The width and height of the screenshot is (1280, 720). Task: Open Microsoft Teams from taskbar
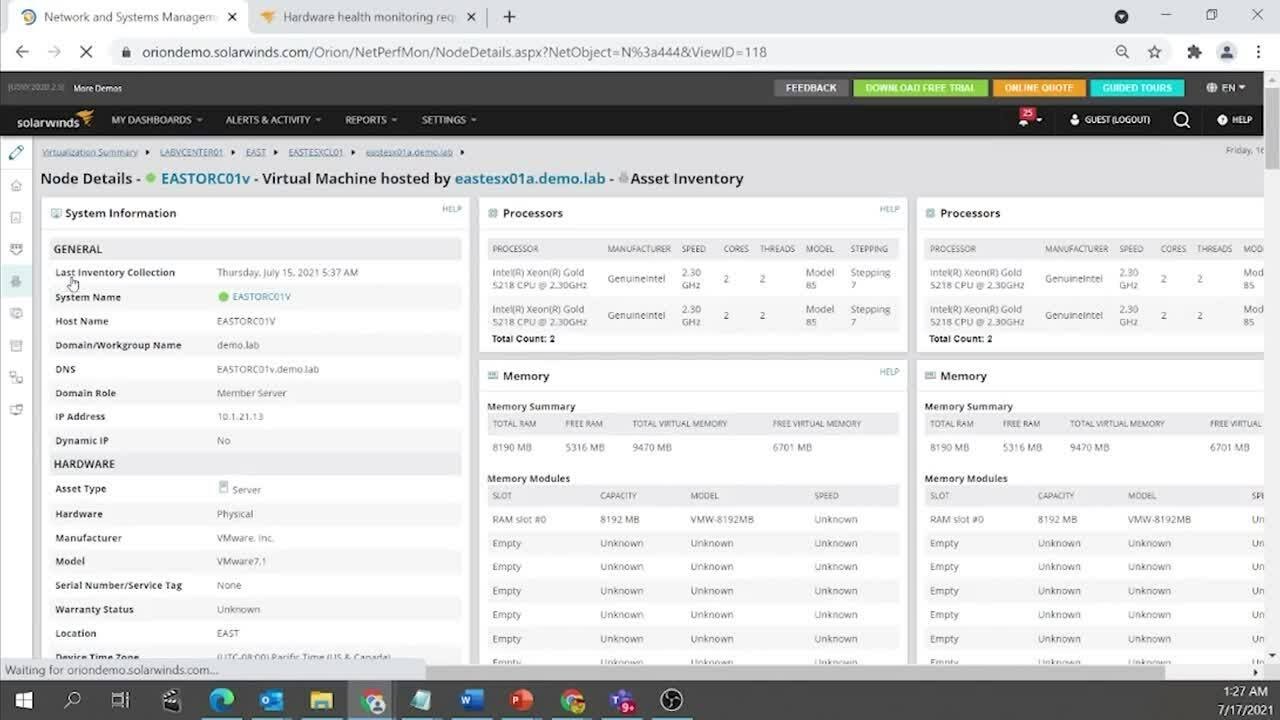[623, 700]
